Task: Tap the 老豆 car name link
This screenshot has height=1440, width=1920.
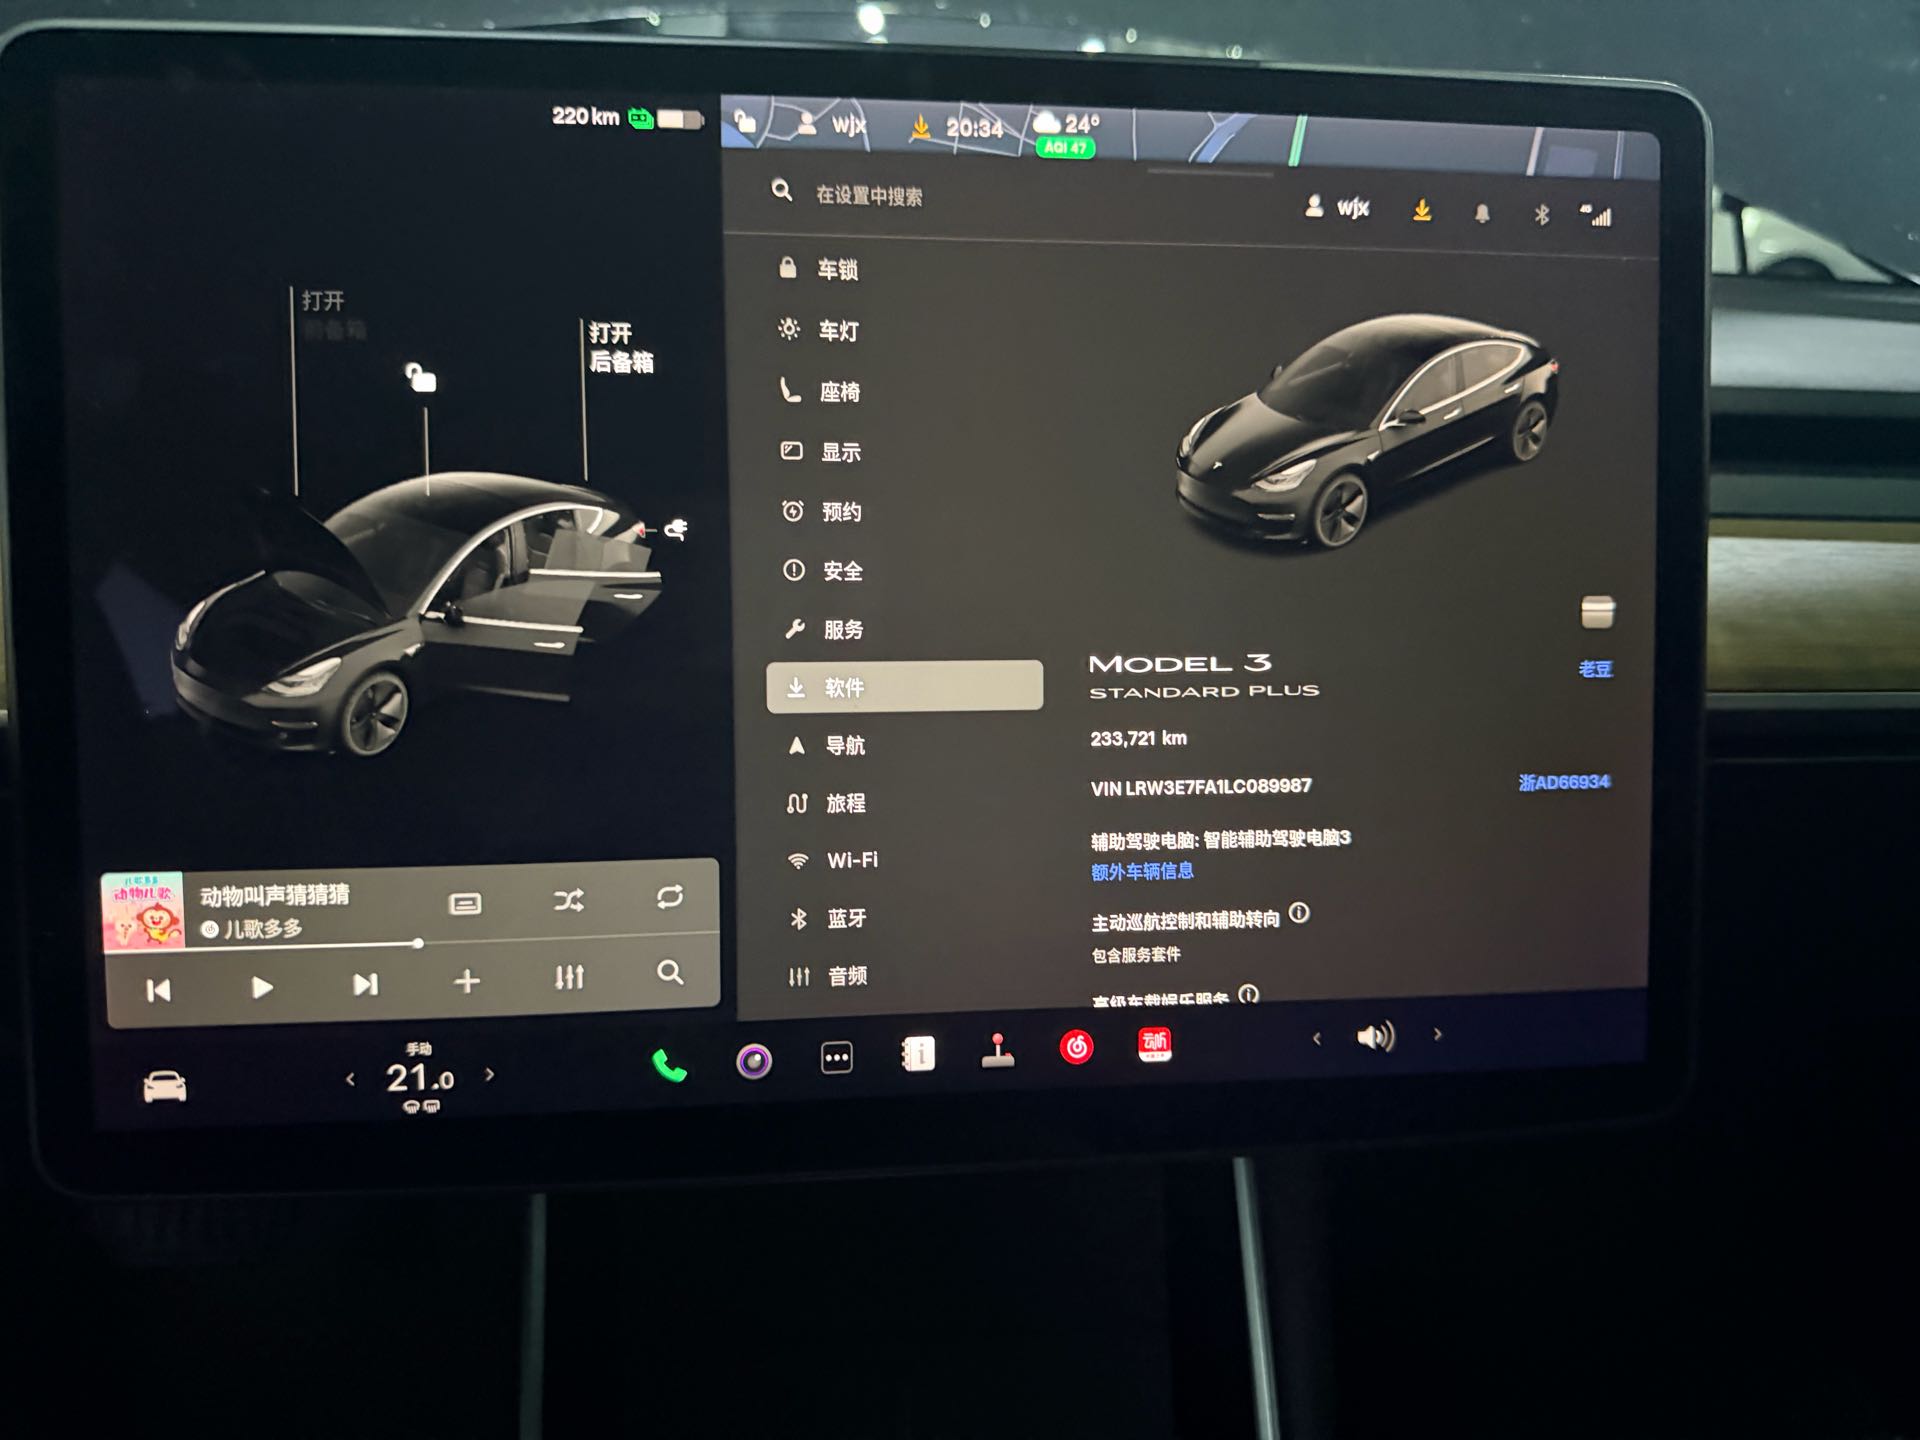Action: click(1595, 669)
